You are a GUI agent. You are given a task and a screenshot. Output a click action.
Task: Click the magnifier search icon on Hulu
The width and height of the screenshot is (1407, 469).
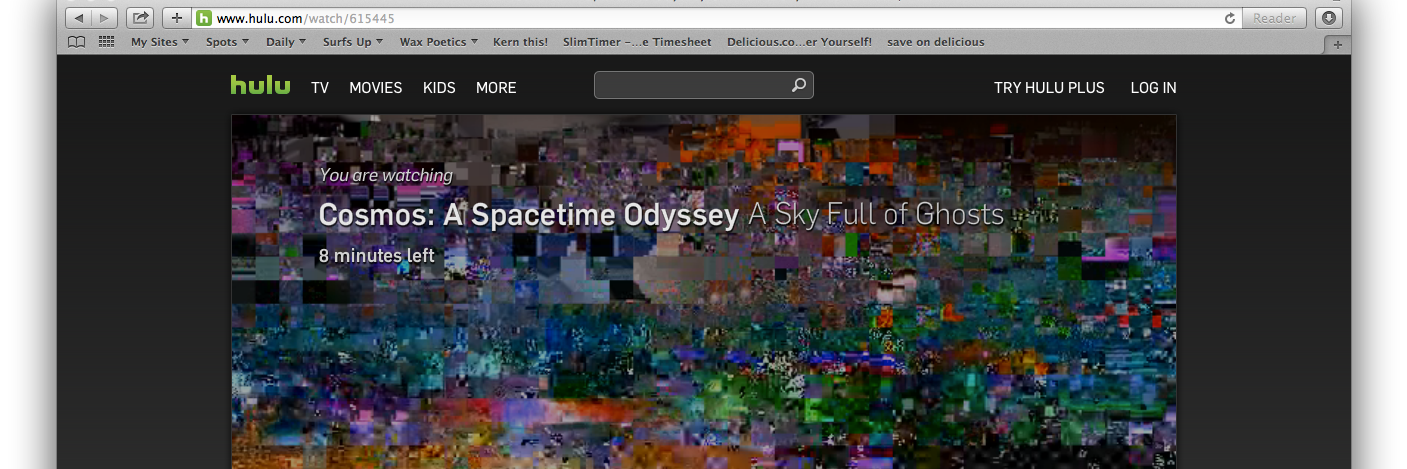coord(798,86)
